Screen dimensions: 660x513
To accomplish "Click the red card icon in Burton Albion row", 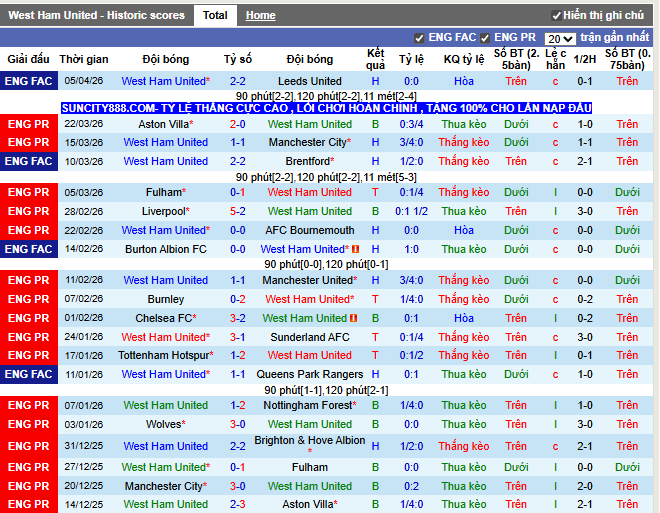I will pos(355,249).
